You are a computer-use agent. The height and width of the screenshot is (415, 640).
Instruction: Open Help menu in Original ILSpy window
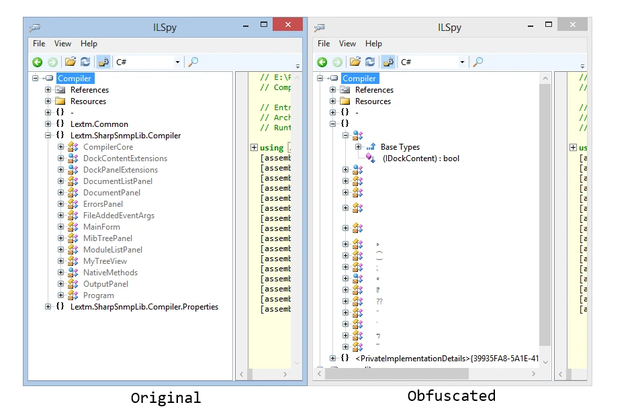pos(89,44)
